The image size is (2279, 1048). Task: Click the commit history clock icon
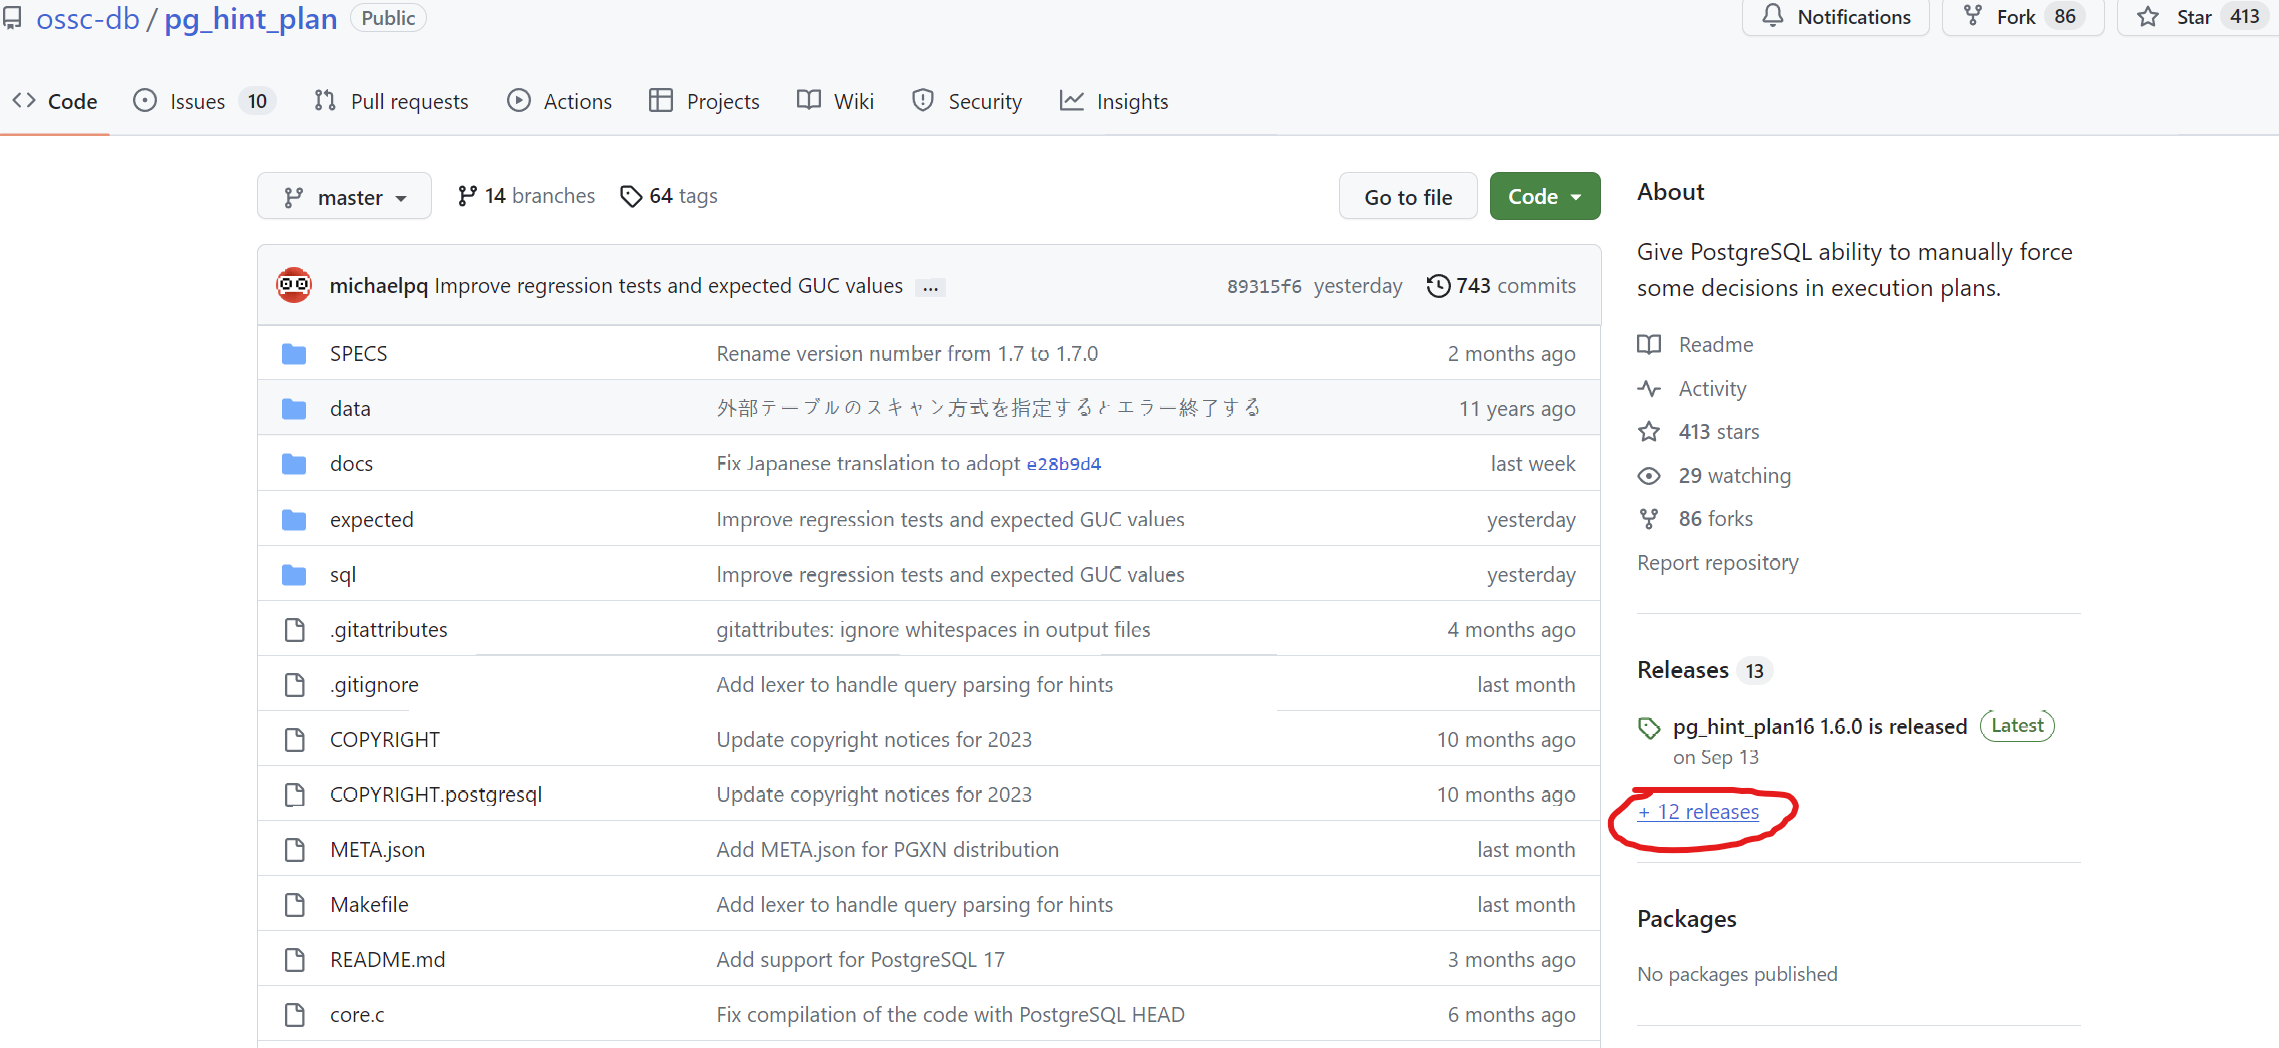click(x=1438, y=285)
